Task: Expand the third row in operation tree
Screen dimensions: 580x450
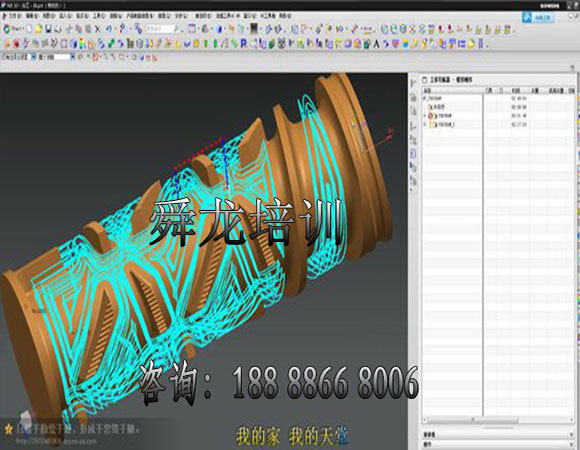Action: [425, 116]
